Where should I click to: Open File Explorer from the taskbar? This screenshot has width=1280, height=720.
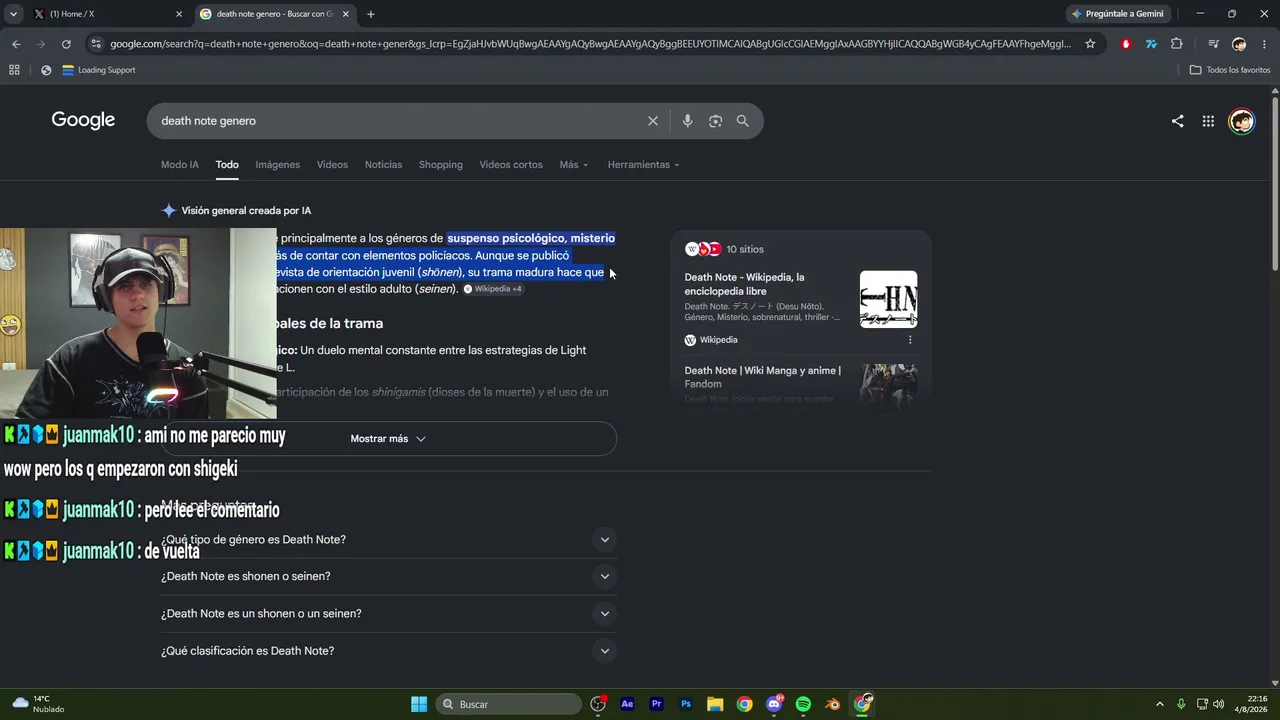click(715, 704)
